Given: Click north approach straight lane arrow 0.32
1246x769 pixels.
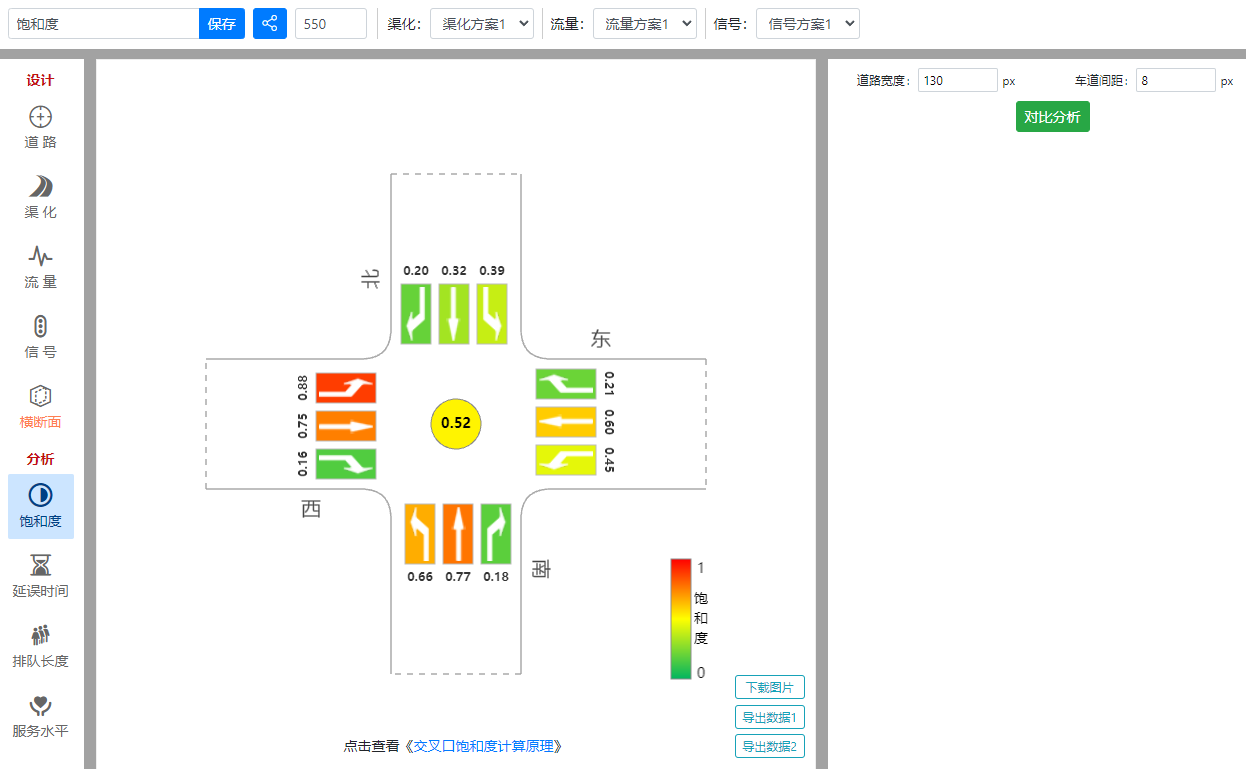Looking at the screenshot, I should tap(454, 314).
